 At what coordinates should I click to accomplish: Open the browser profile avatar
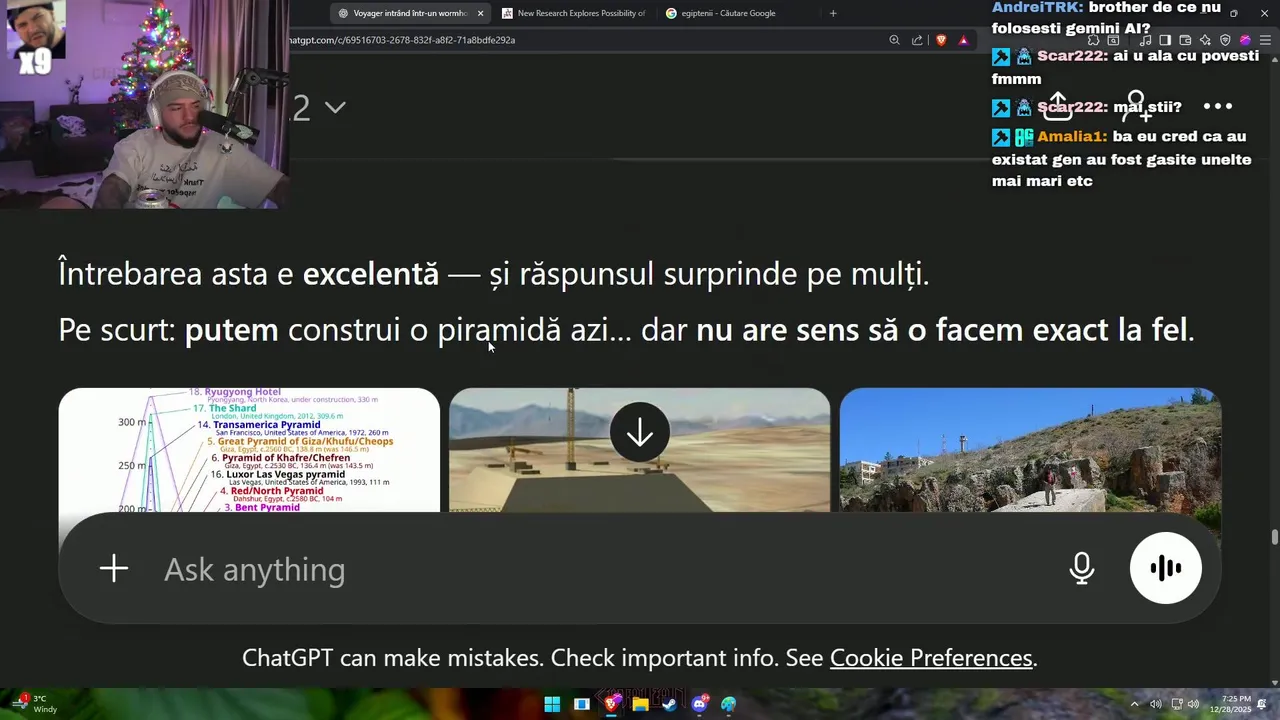pyautogui.click(x=1245, y=40)
